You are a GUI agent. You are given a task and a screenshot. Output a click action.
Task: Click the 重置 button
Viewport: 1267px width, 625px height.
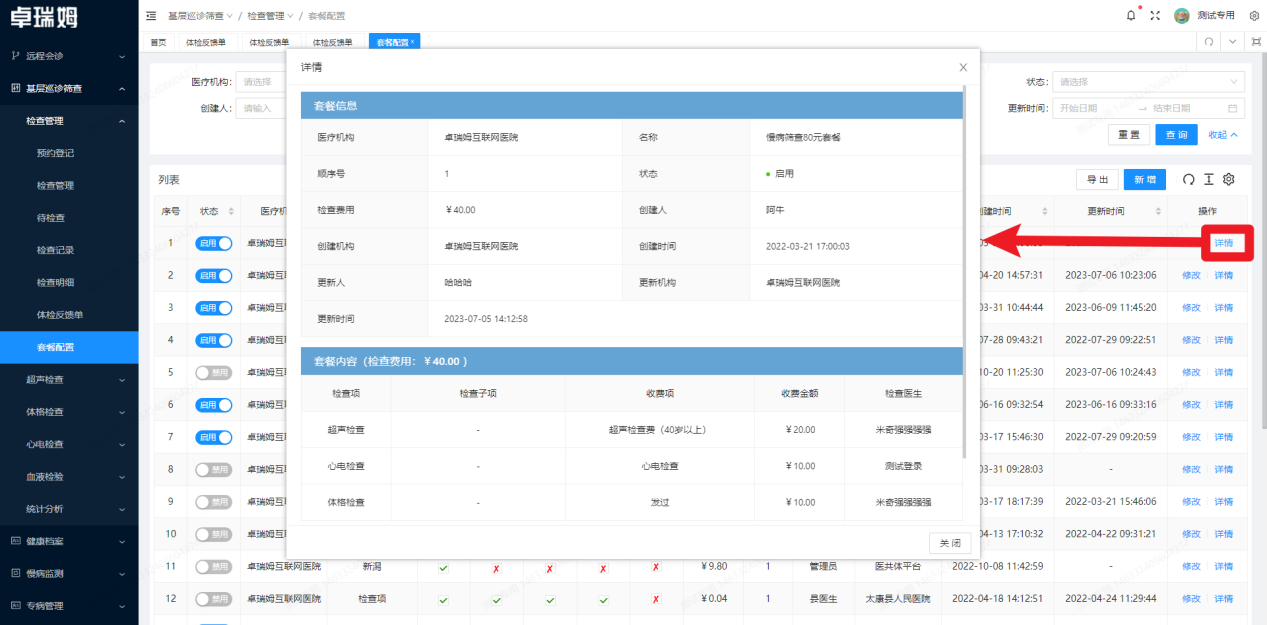click(x=1128, y=135)
